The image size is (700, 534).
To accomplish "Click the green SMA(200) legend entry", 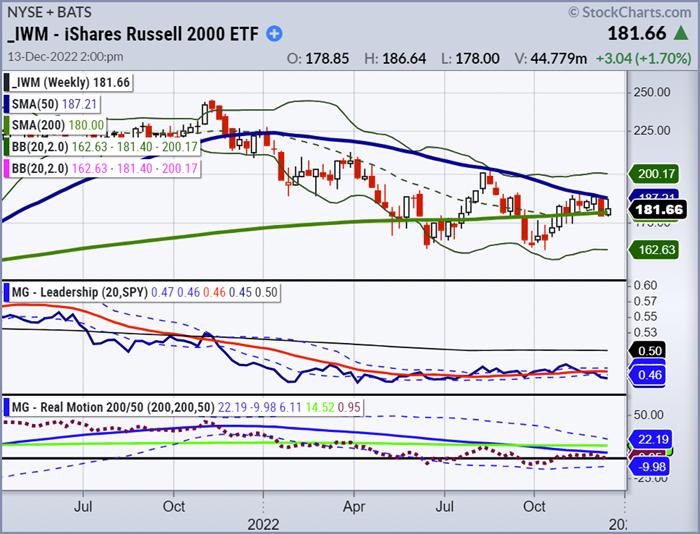I will coord(54,122).
